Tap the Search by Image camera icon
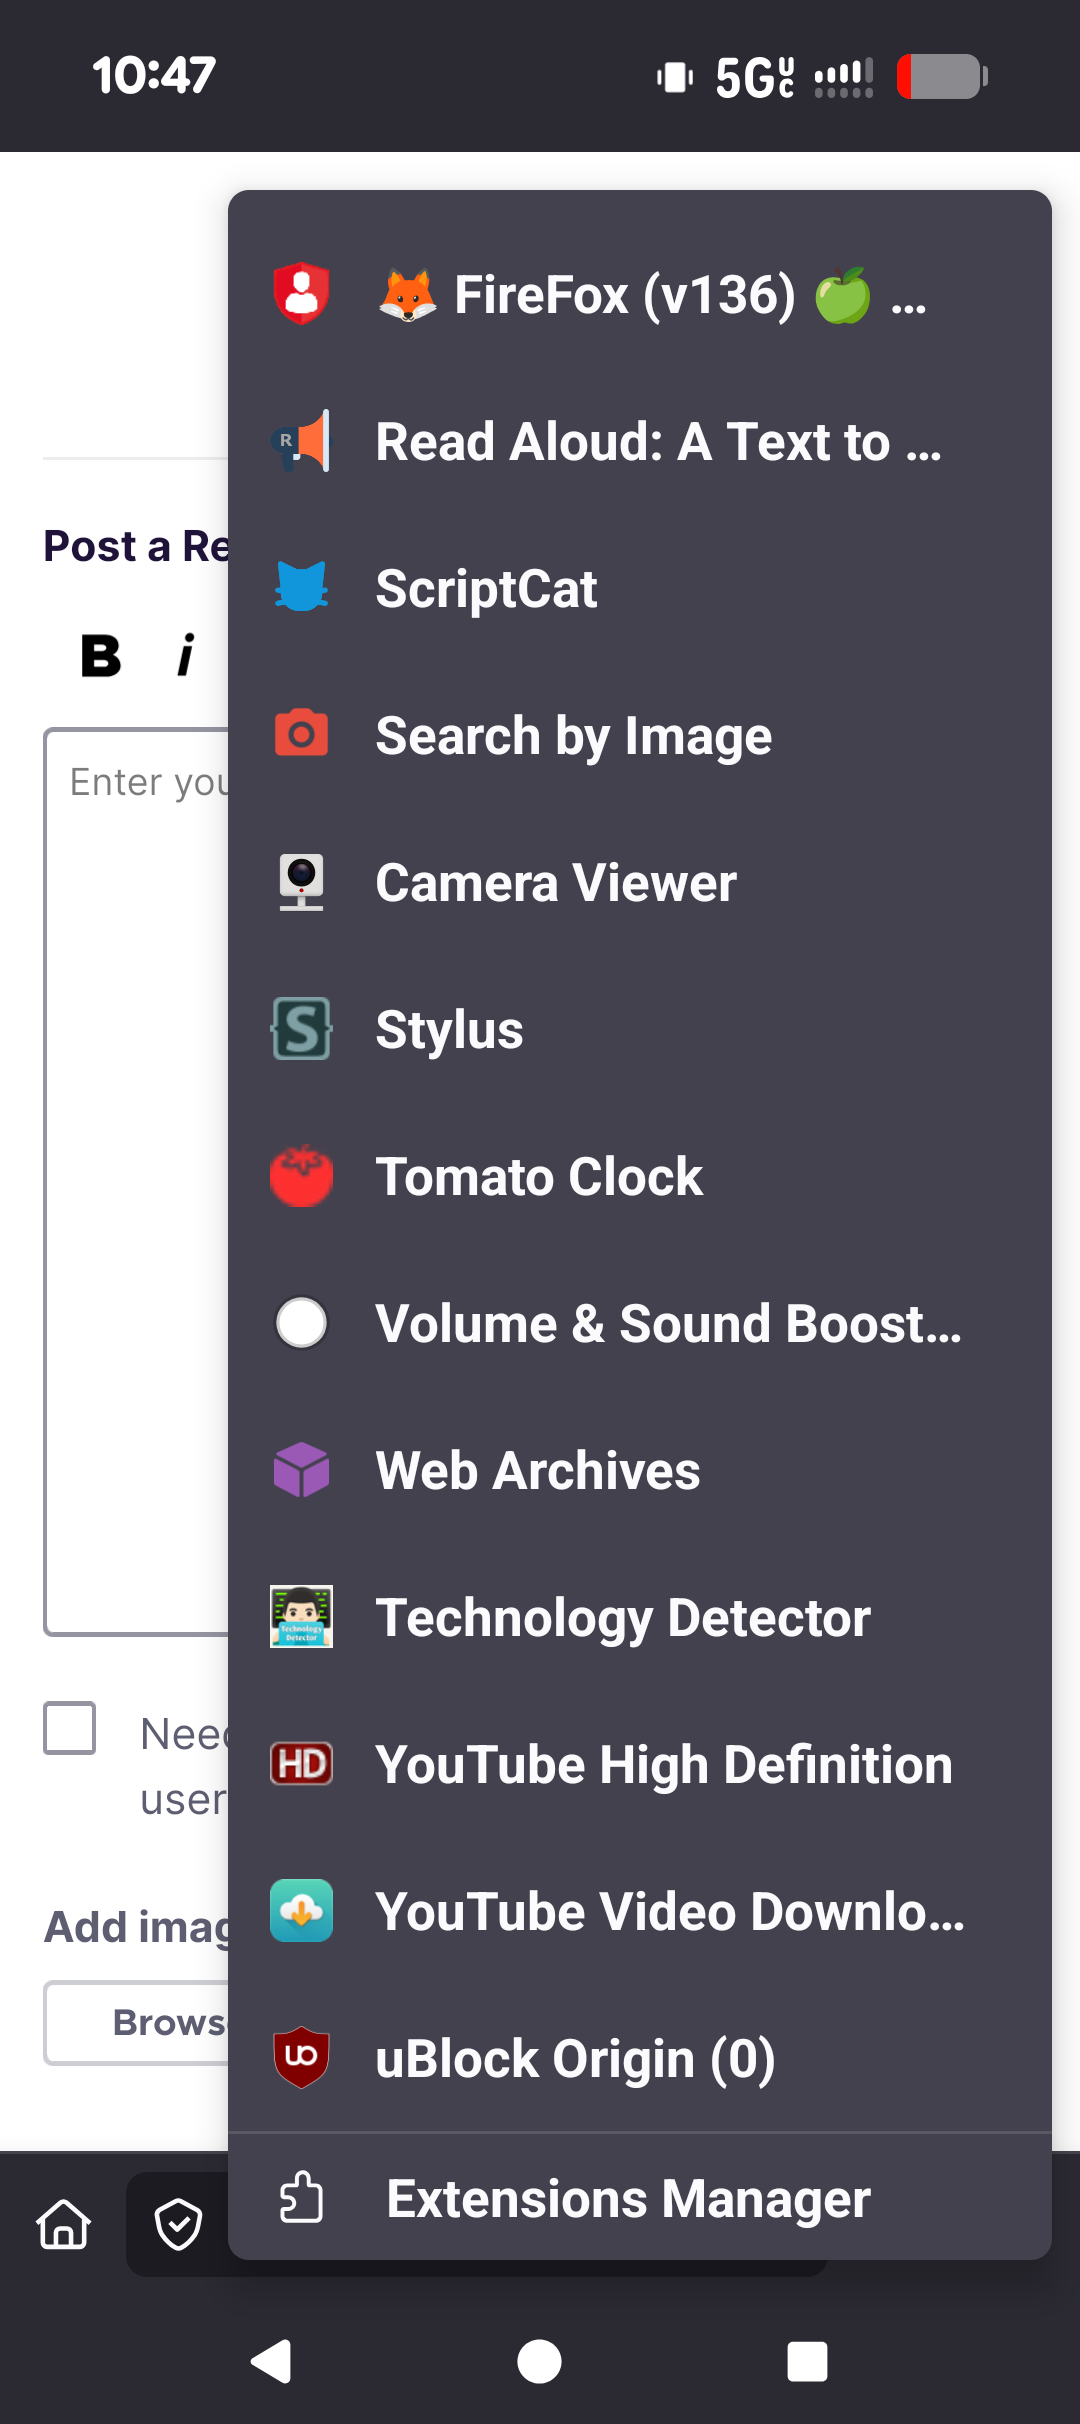 [301, 734]
